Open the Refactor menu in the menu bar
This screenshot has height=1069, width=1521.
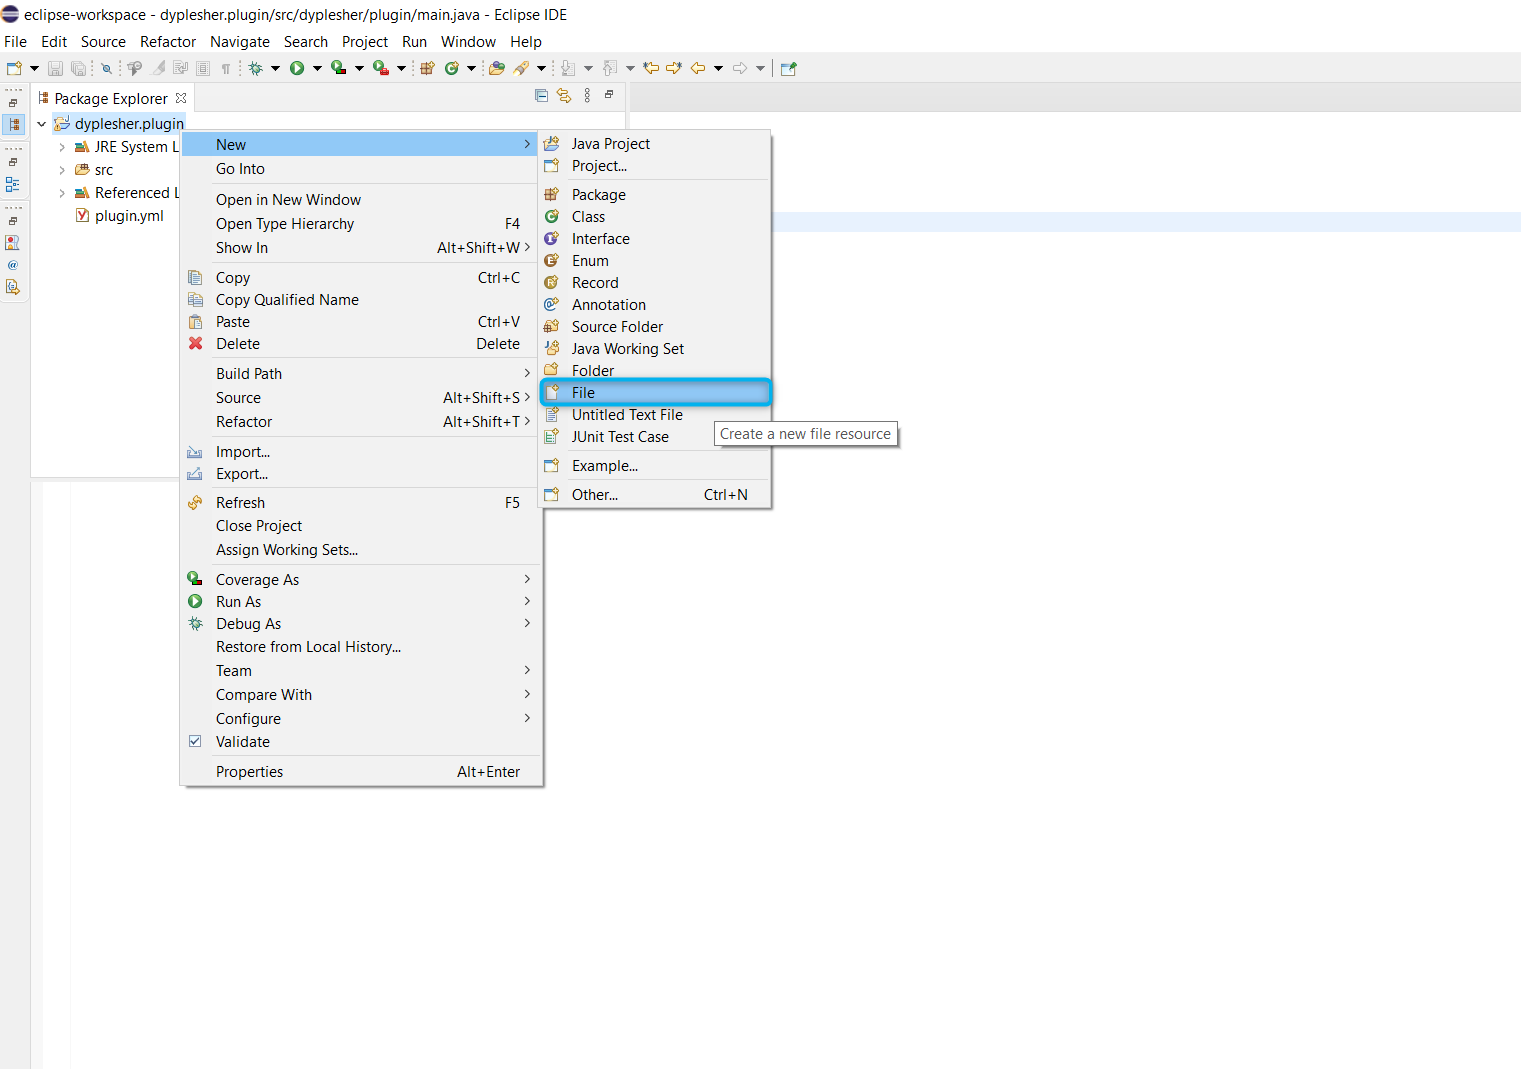(168, 42)
